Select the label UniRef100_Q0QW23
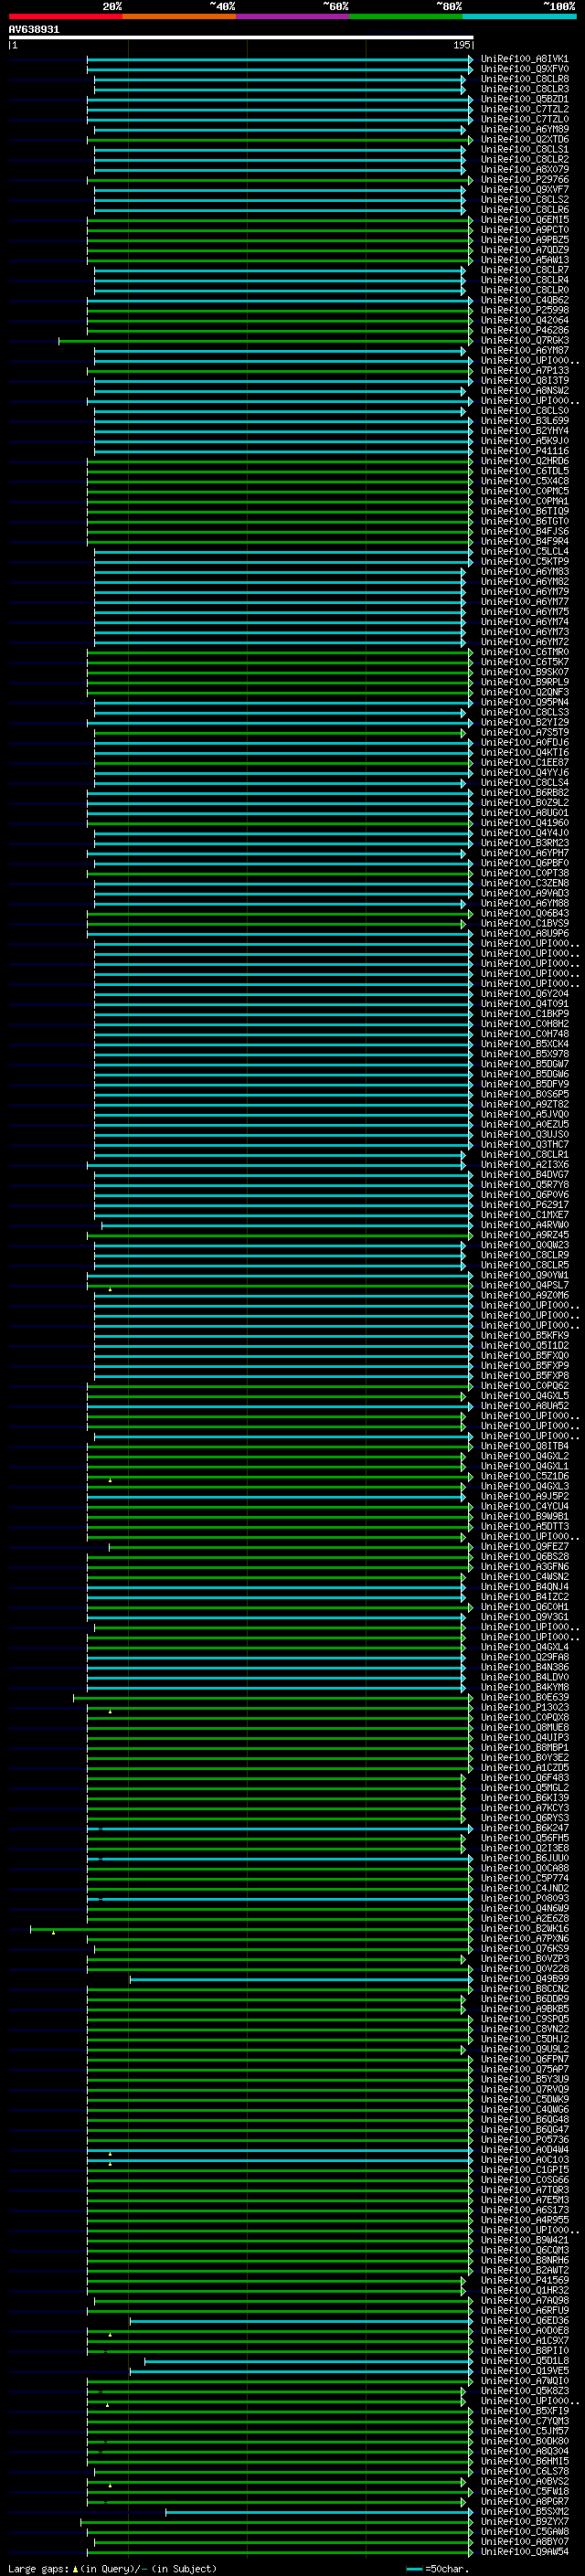585x2576 pixels. tap(524, 1245)
